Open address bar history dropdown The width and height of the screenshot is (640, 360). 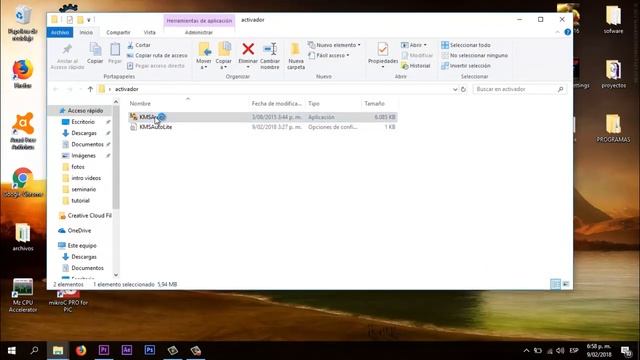[x=455, y=89]
